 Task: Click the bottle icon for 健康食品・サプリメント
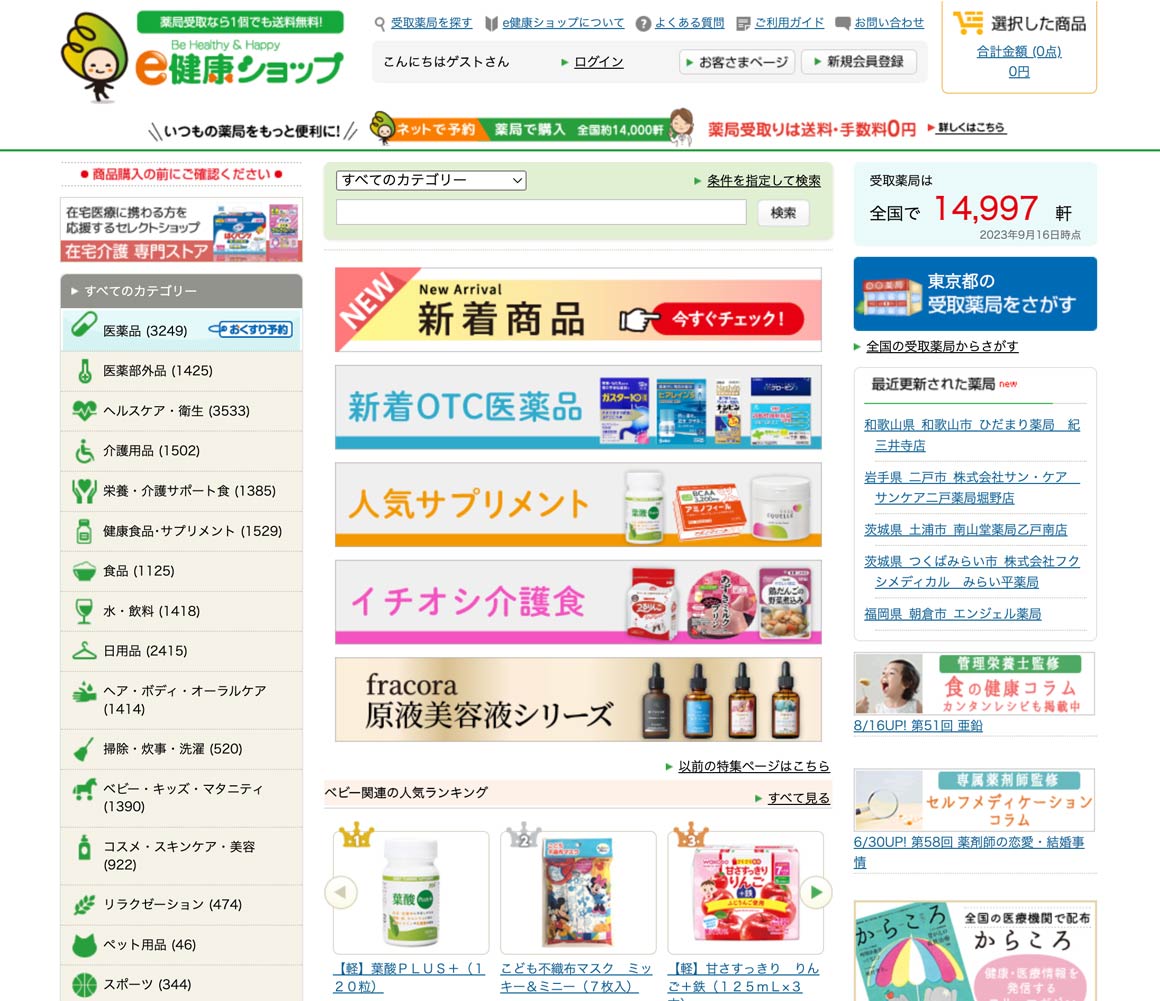84,530
